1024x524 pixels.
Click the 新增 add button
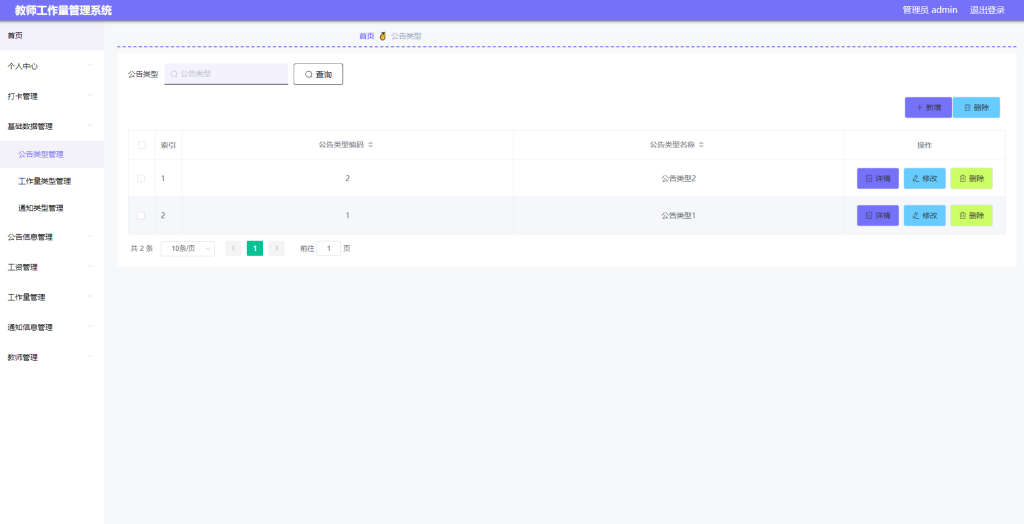[928, 108]
